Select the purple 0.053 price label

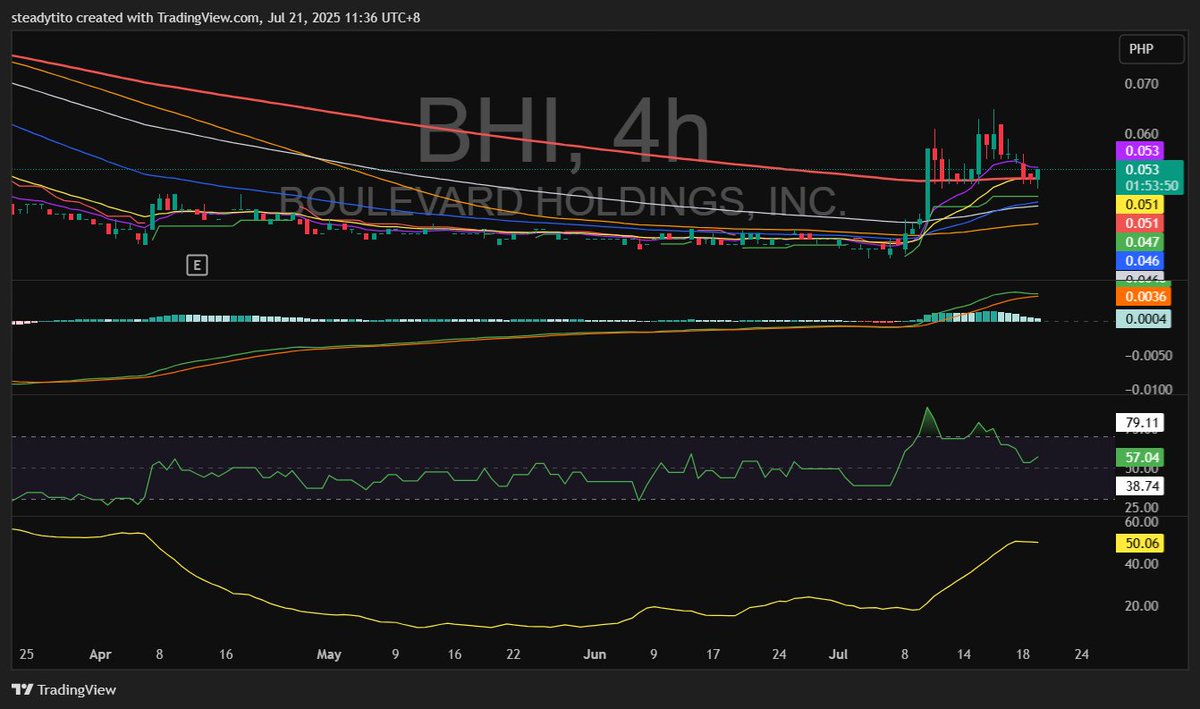pos(1138,151)
